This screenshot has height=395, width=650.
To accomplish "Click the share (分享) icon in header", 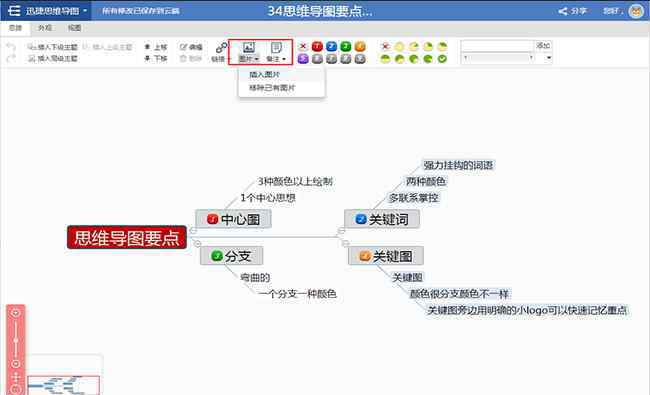I will point(563,11).
